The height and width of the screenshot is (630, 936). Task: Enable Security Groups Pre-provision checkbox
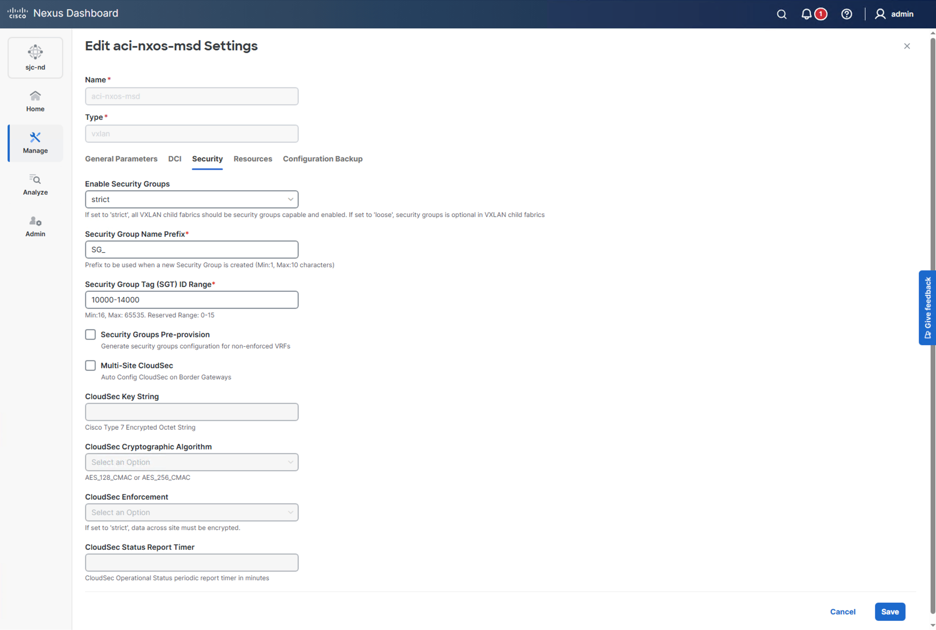90,334
